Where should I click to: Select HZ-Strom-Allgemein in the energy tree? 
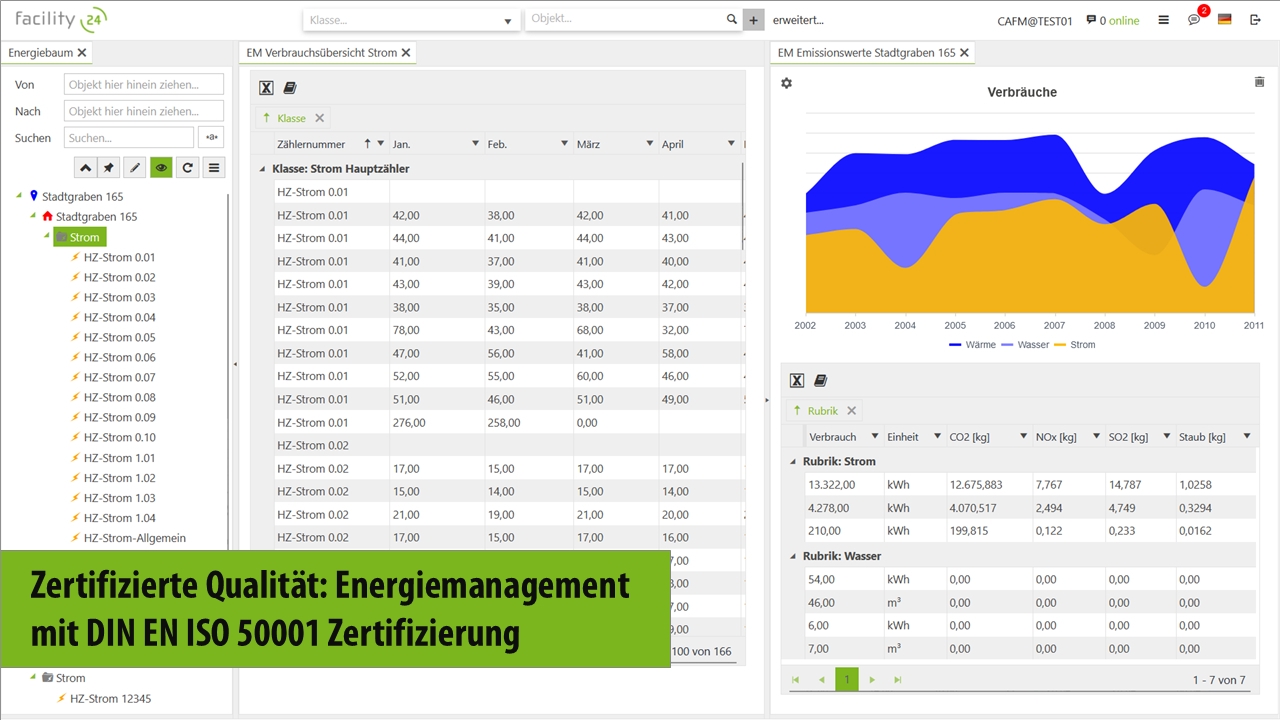[135, 538]
